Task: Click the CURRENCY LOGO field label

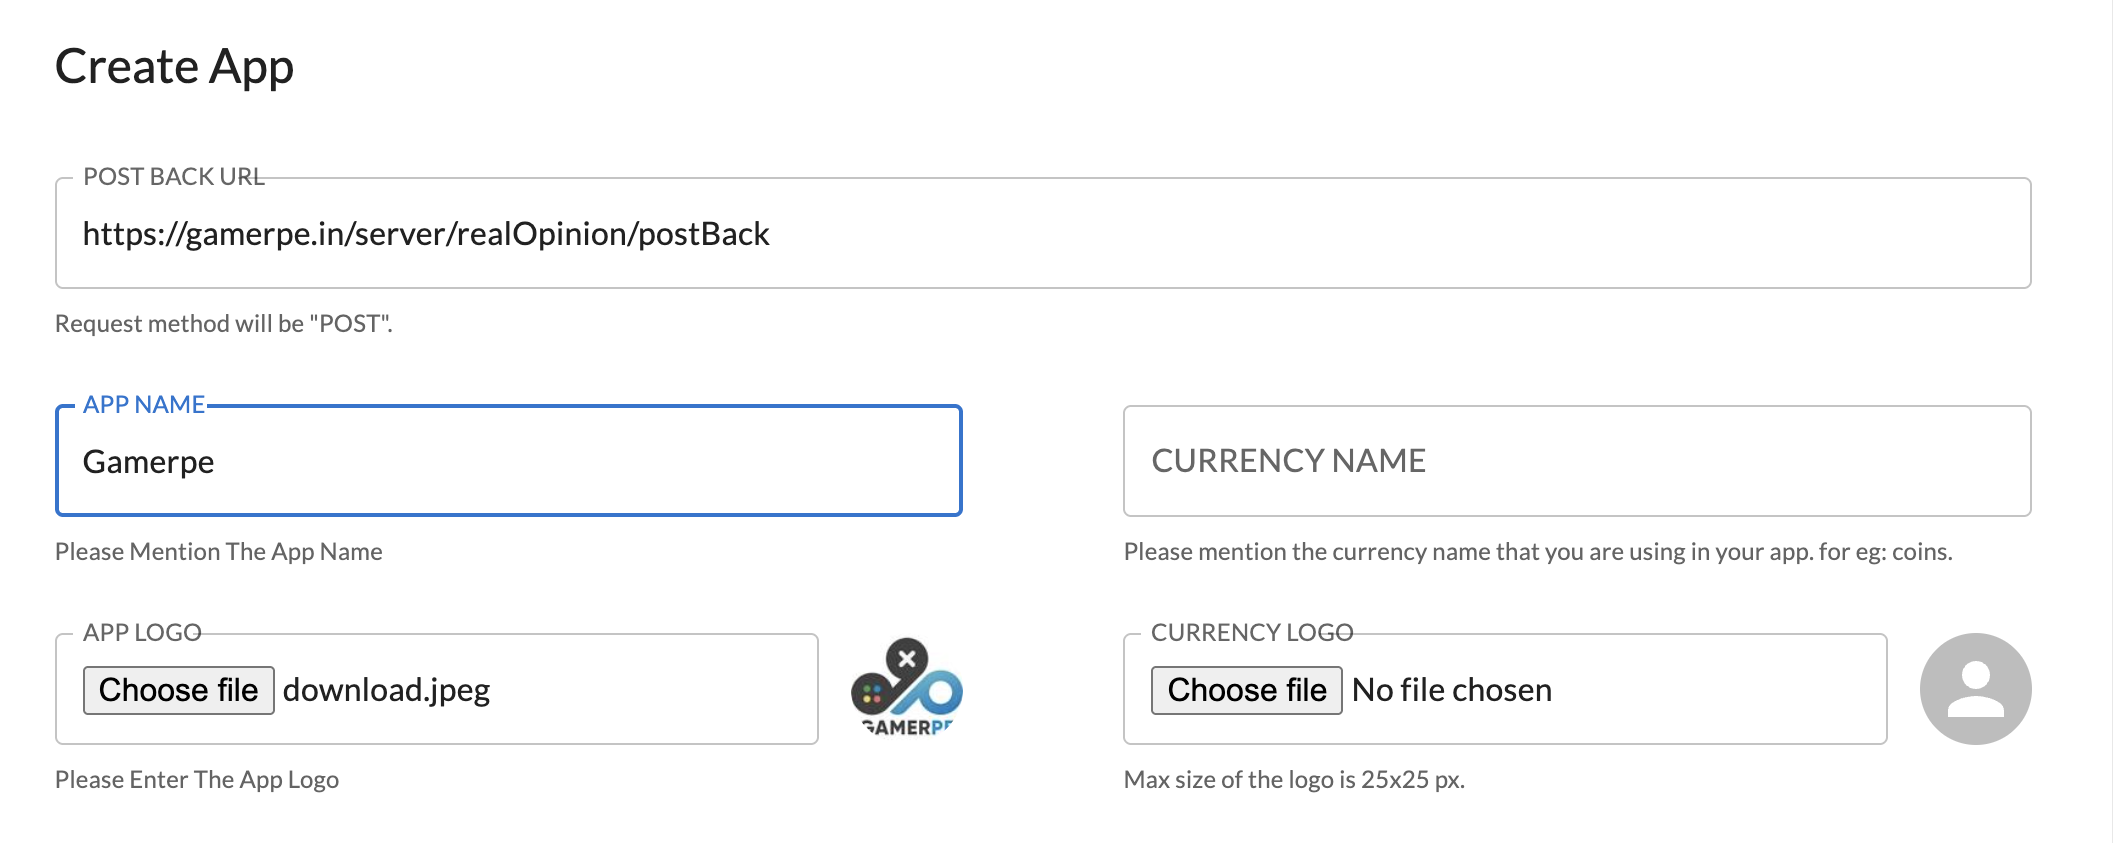Action: coord(1252,633)
